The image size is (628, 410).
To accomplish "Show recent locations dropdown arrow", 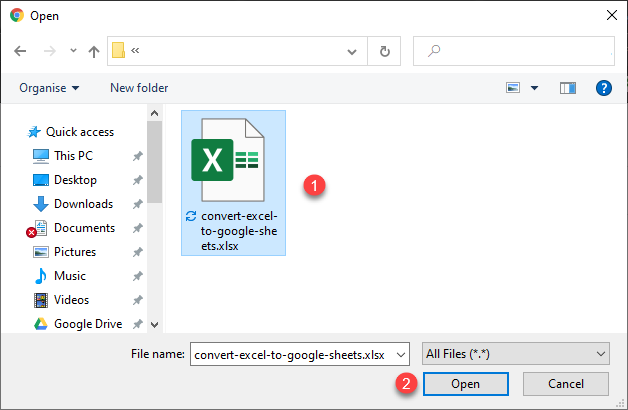I will (x=72, y=51).
